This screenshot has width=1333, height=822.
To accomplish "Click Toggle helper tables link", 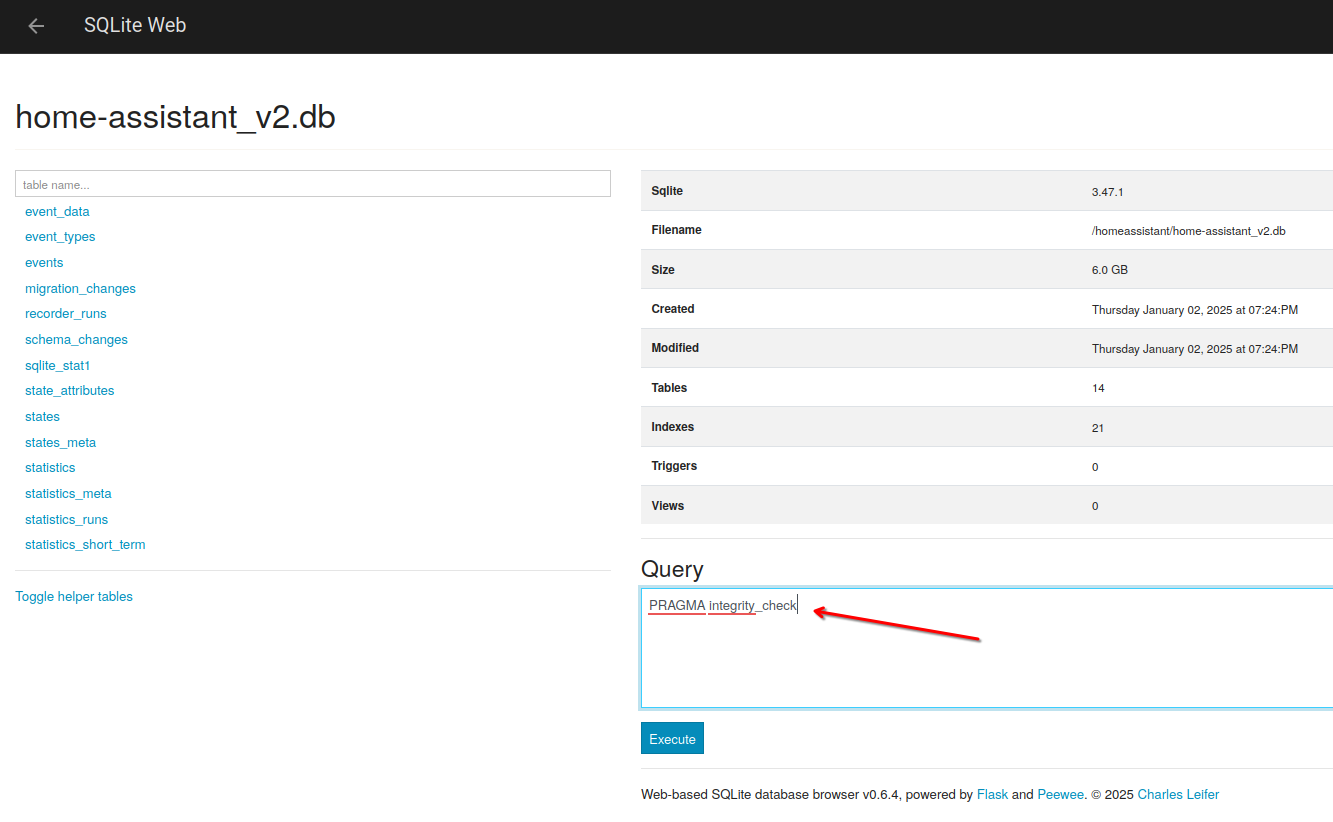I will pos(74,597).
